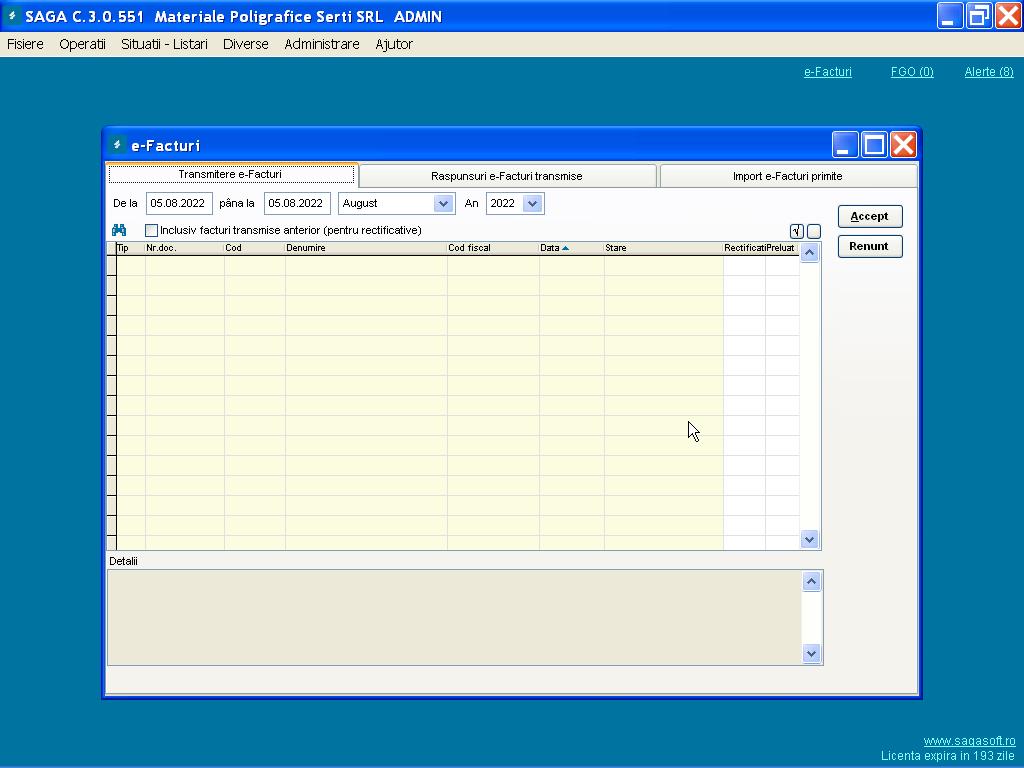Screen dimensions: 1024x768
Task: Click the Detalii text area
Action: click(x=455, y=618)
